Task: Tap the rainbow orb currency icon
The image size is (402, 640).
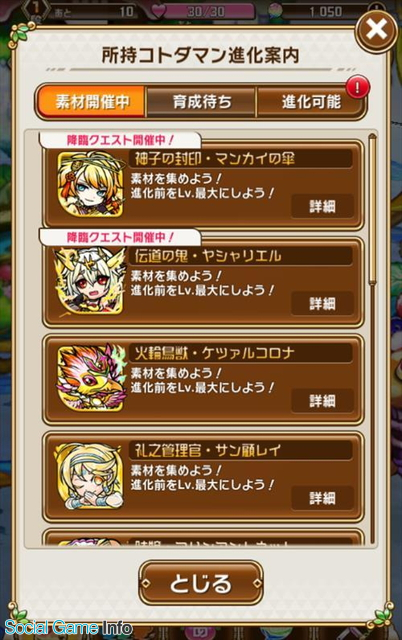Action: coord(275,10)
